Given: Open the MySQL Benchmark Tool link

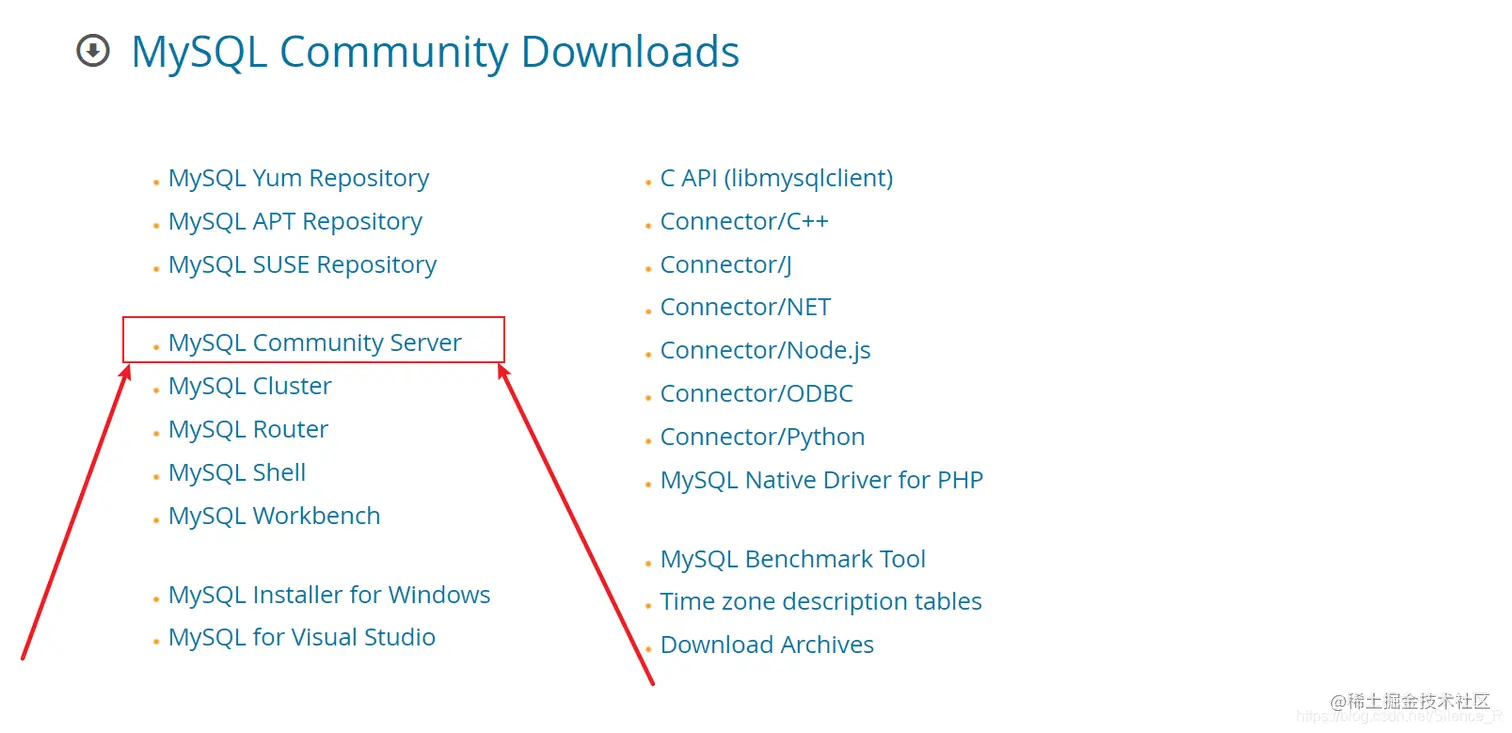Looking at the screenshot, I should click(793, 558).
